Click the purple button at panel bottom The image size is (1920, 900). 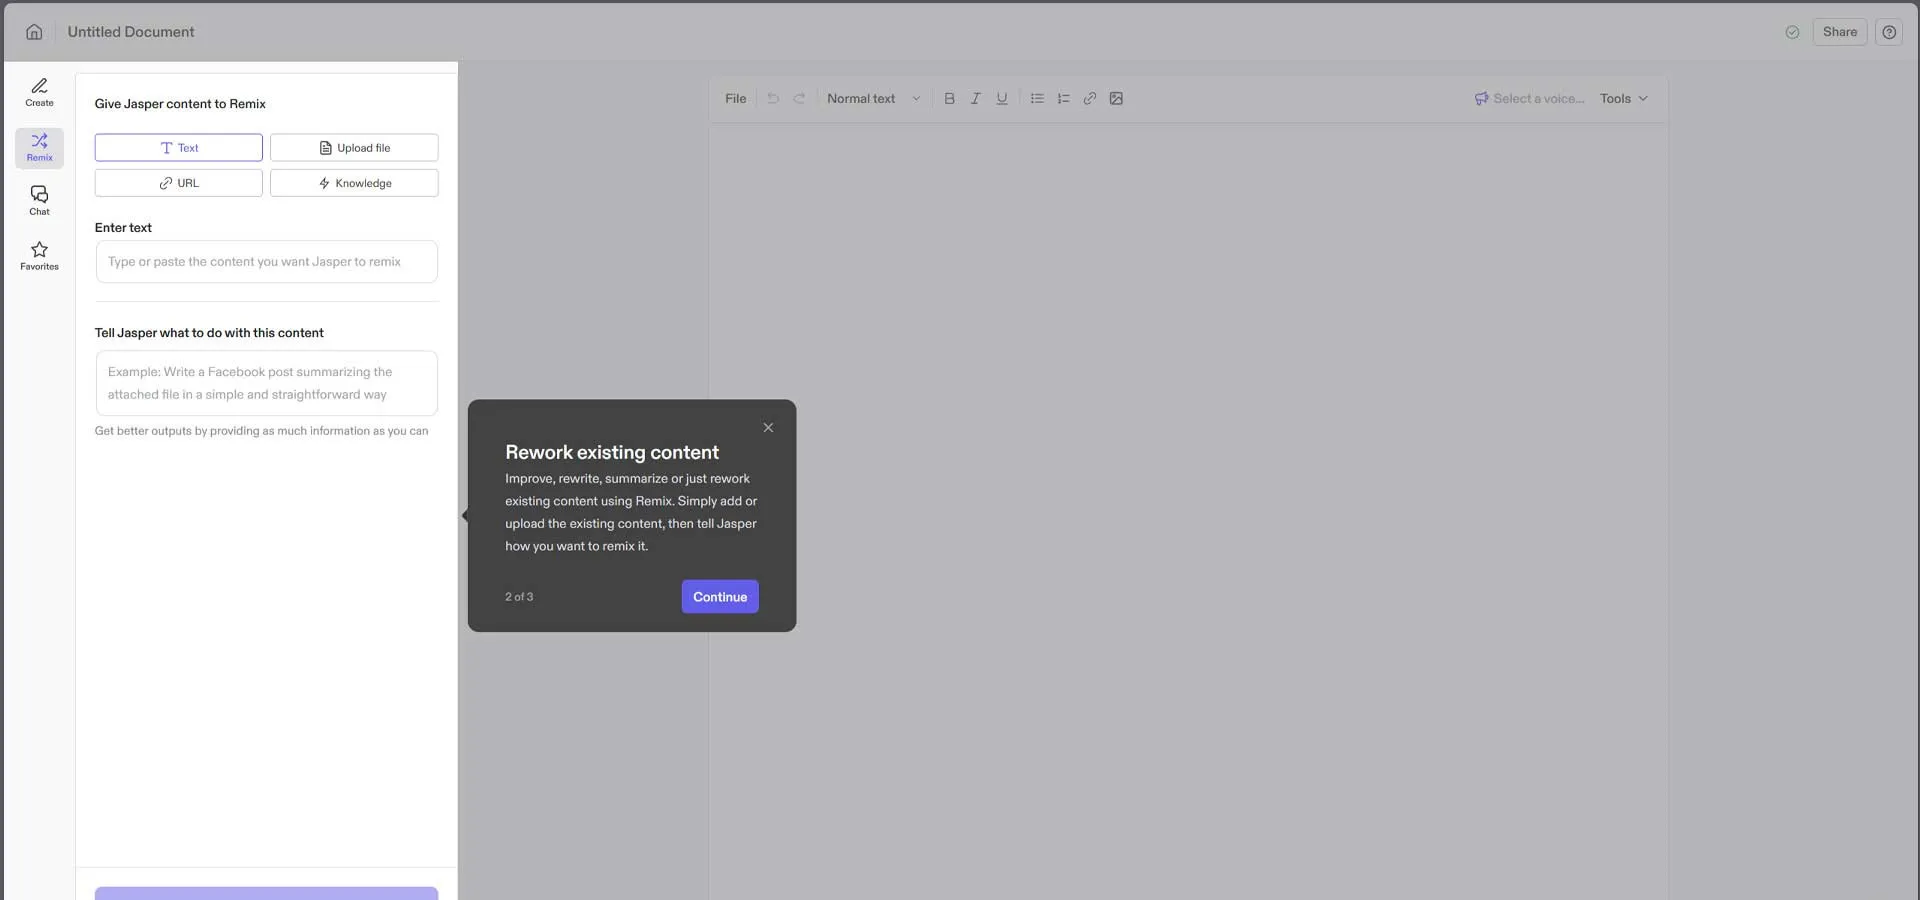point(267,893)
